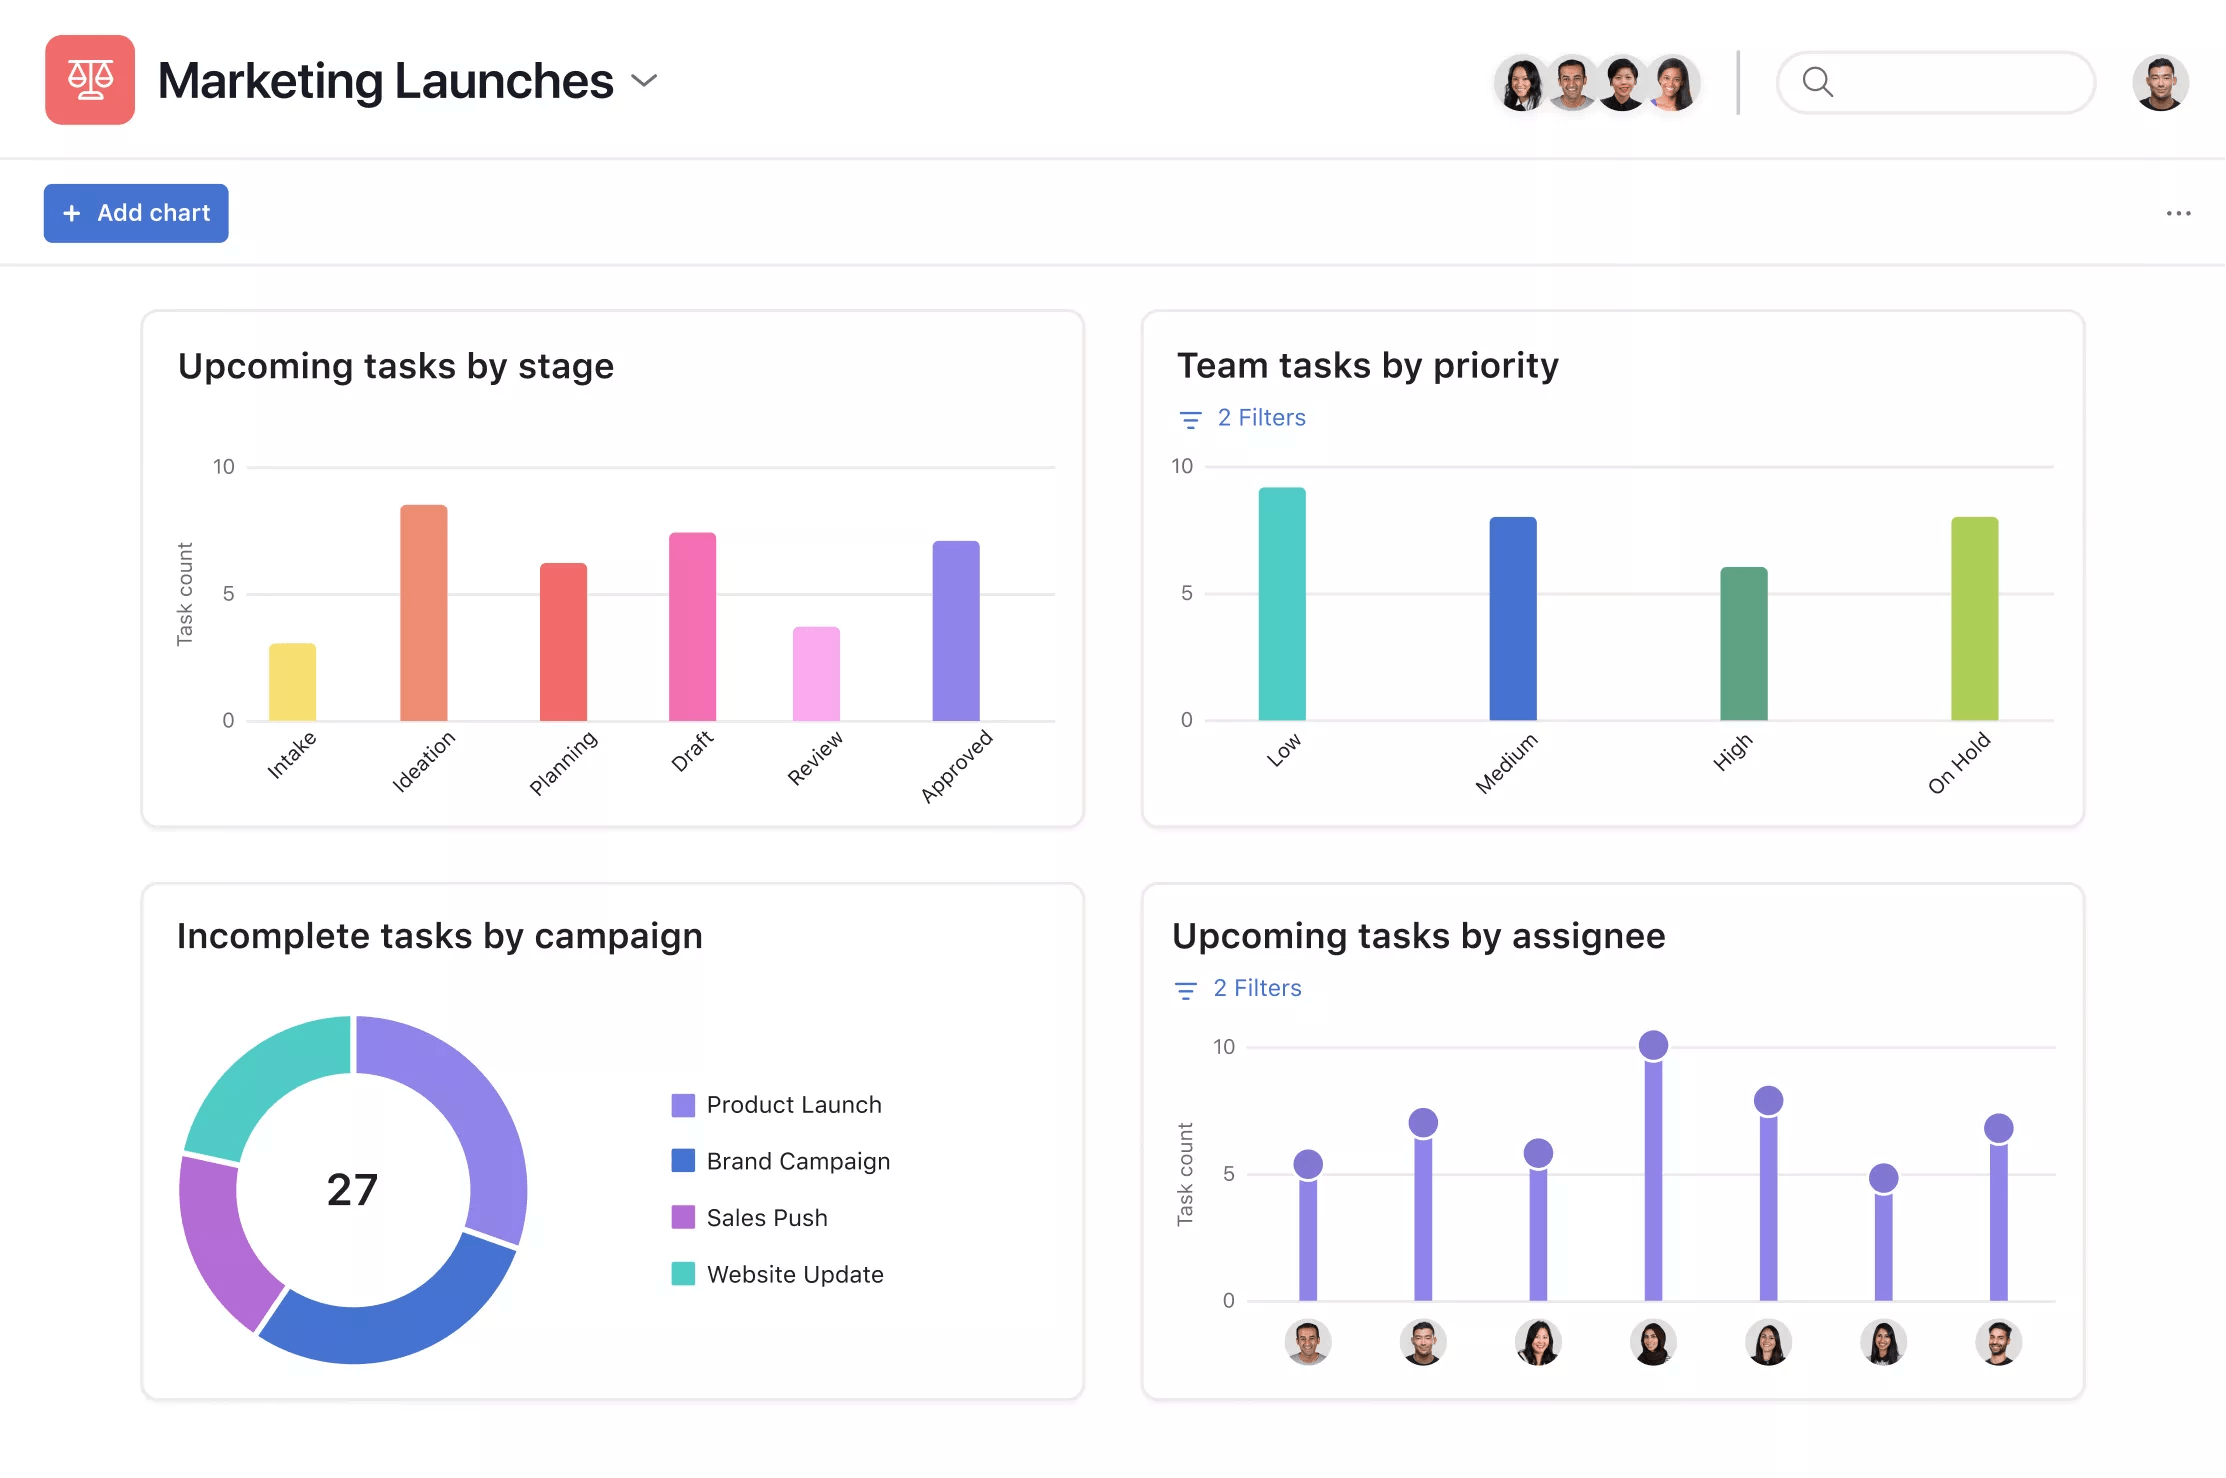
Task: Open your profile avatar in the top right
Action: point(2160,83)
